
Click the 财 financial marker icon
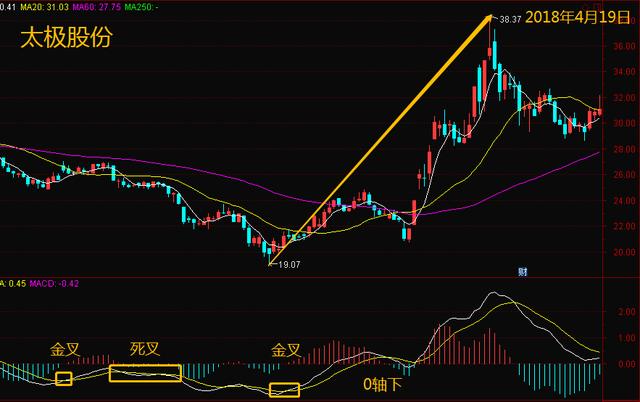pyautogui.click(x=523, y=270)
